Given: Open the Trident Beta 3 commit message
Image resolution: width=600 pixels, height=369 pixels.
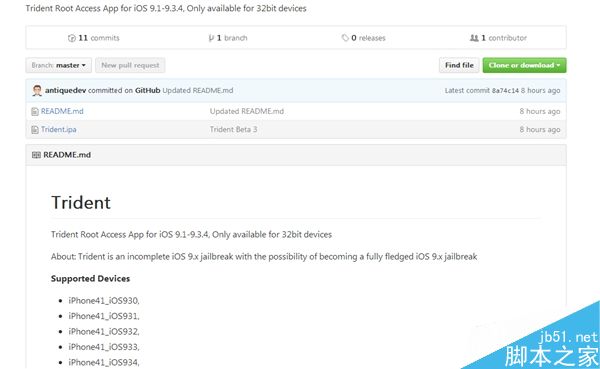Looking at the screenshot, I should pyautogui.click(x=233, y=129).
